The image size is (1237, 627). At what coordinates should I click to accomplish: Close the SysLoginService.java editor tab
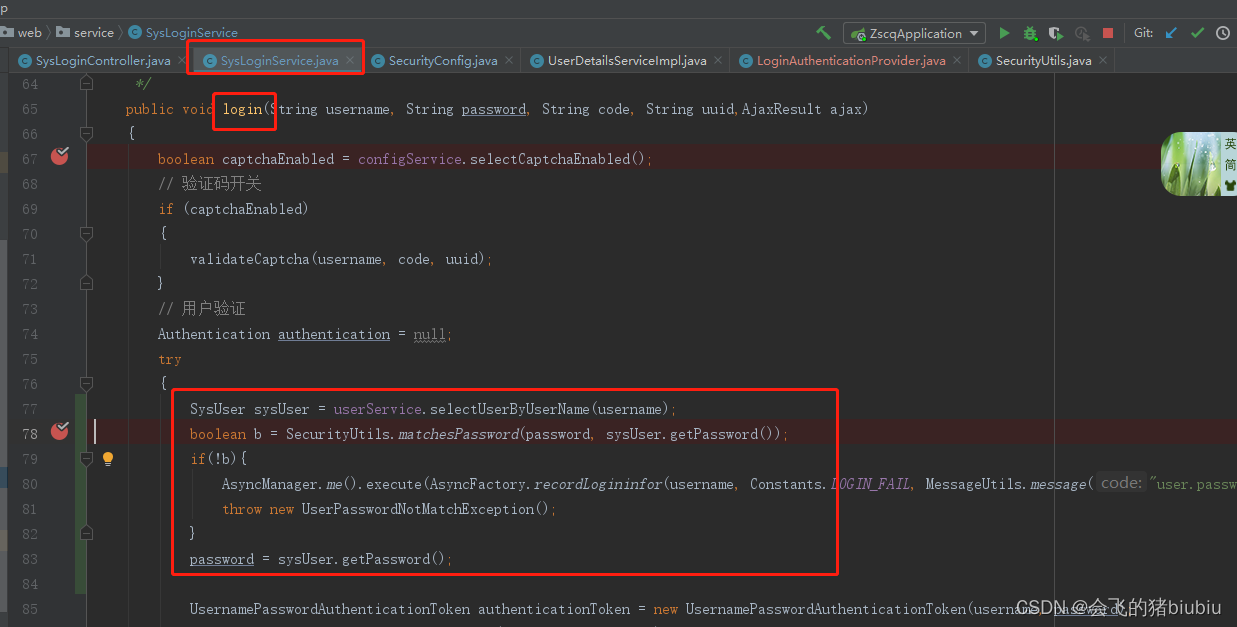tap(352, 59)
